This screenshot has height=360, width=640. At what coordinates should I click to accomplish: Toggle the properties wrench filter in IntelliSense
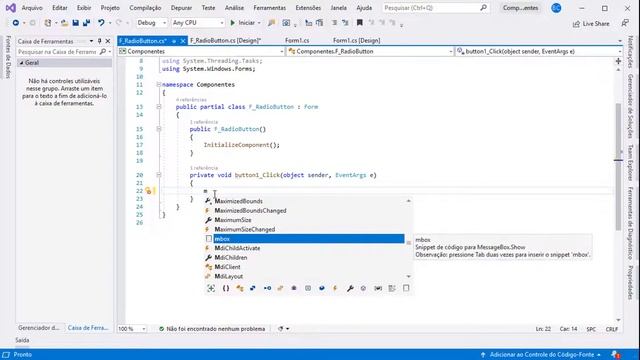point(350,288)
